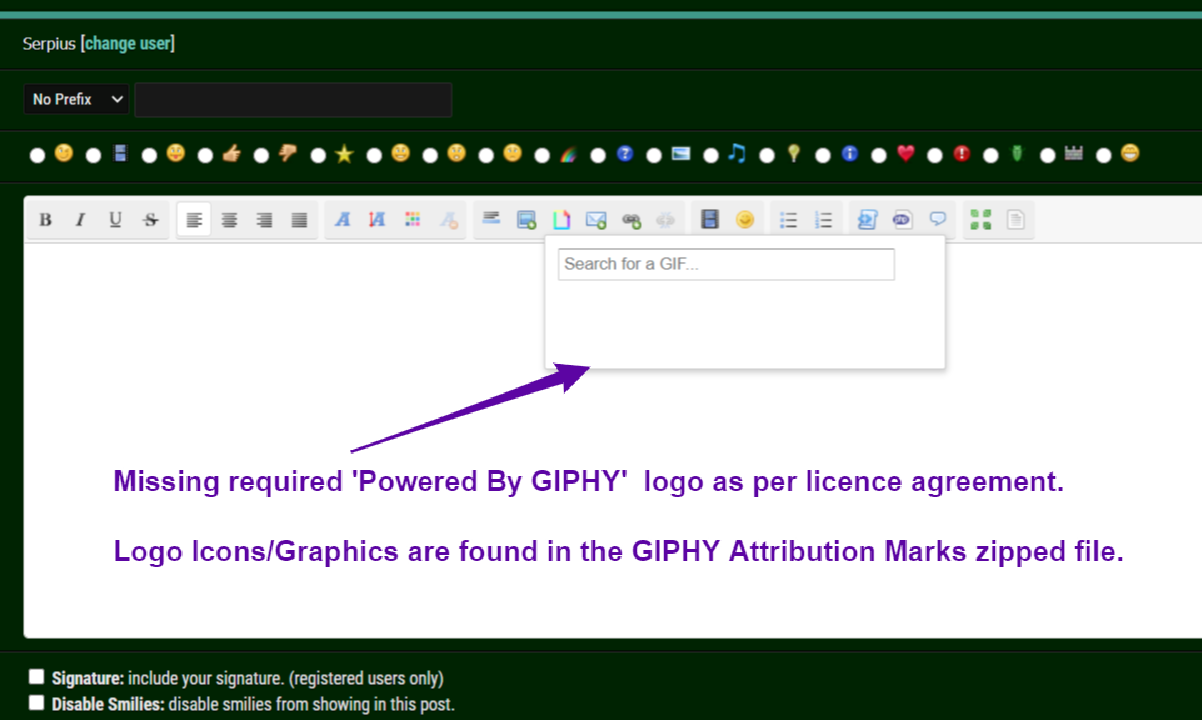Viewport: 1203px width, 720px height.
Task: Insert a quote block
Action: click(937, 220)
